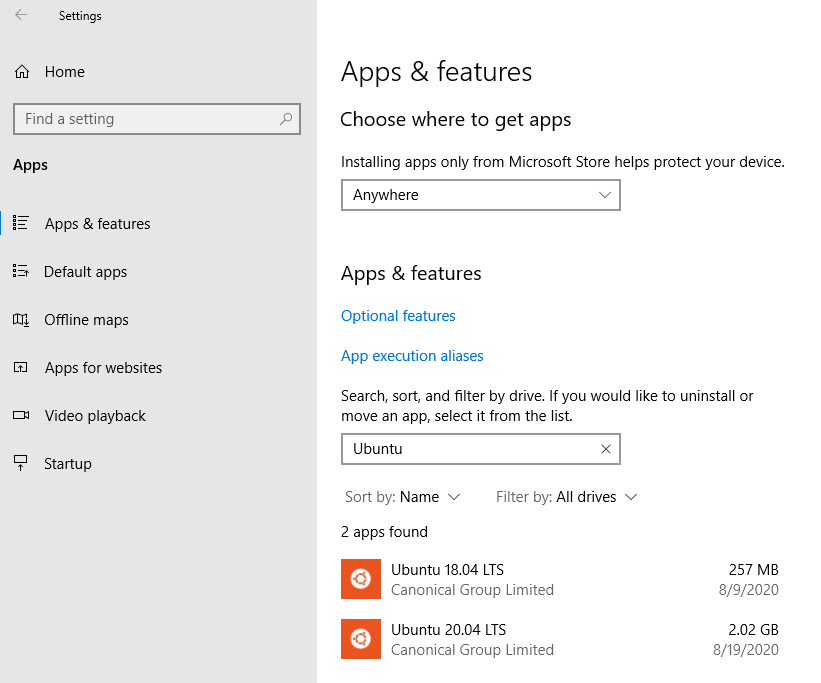Viewport: 821px width, 683px height.
Task: Click the '2 apps found' text
Action: [384, 532]
